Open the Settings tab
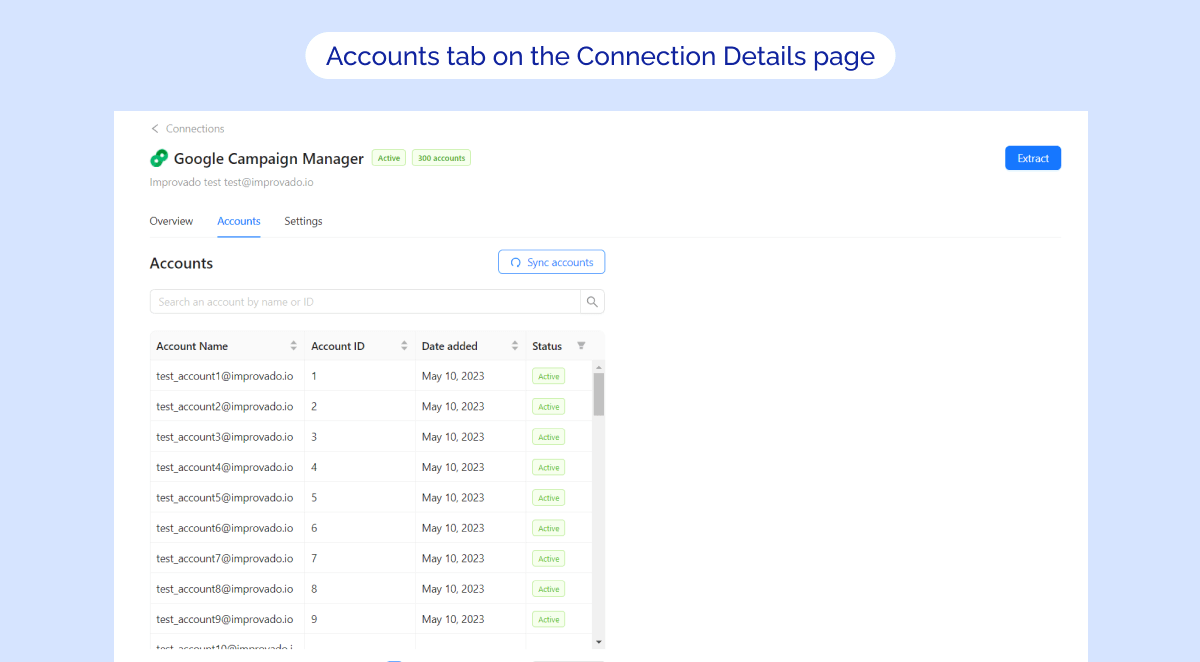This screenshot has width=1200, height=662. tap(303, 221)
